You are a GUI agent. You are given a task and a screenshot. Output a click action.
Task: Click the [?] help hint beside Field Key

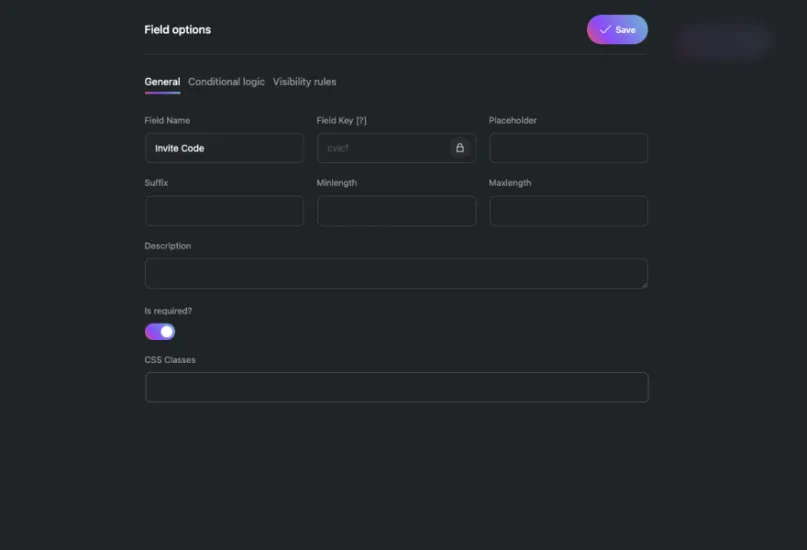tap(361, 120)
